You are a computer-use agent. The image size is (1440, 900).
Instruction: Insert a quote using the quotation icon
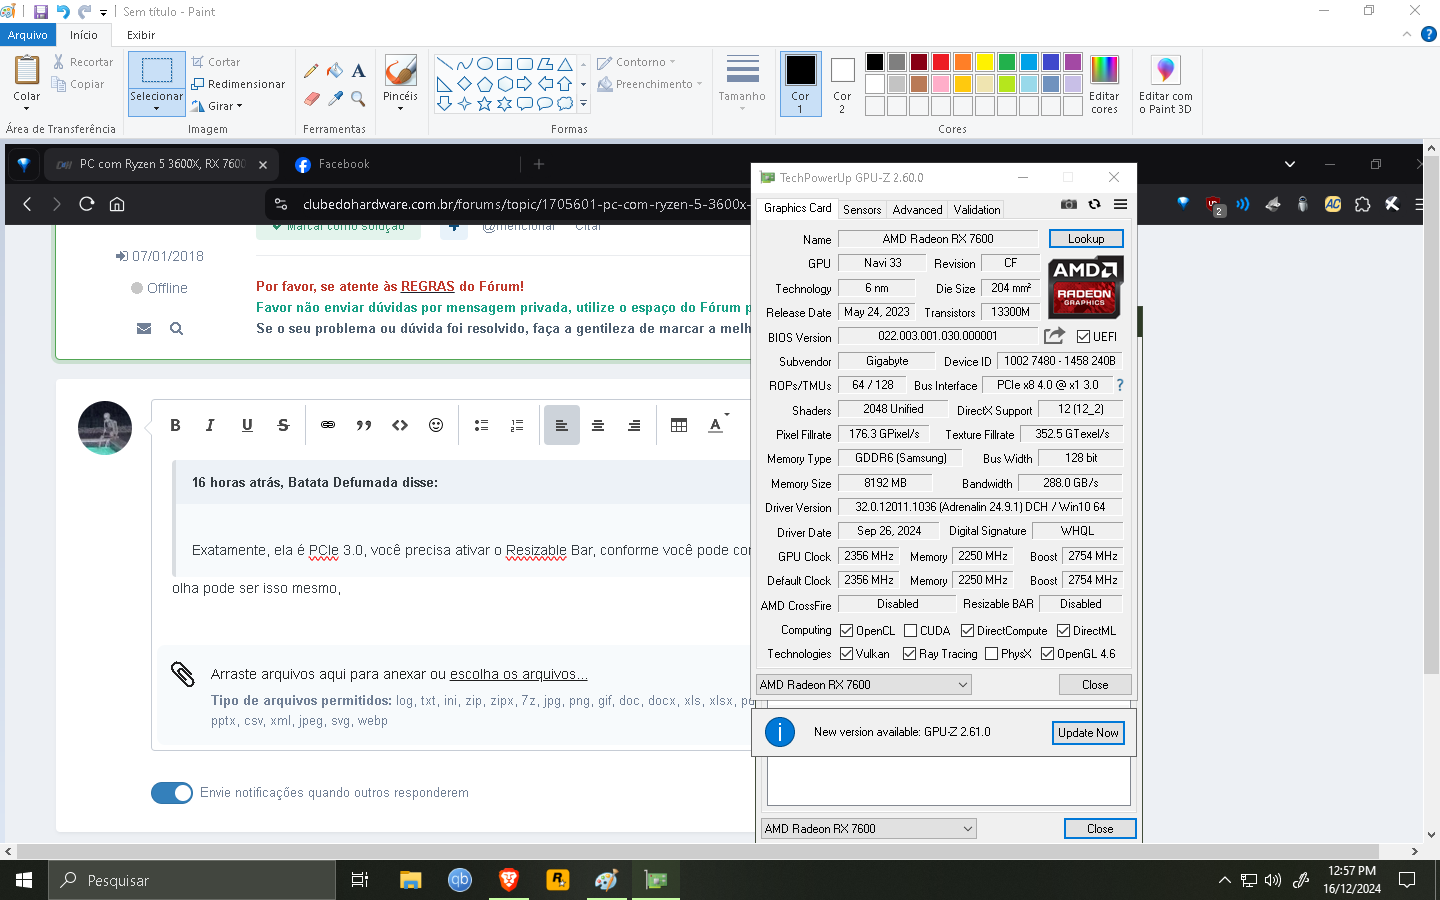pos(364,425)
